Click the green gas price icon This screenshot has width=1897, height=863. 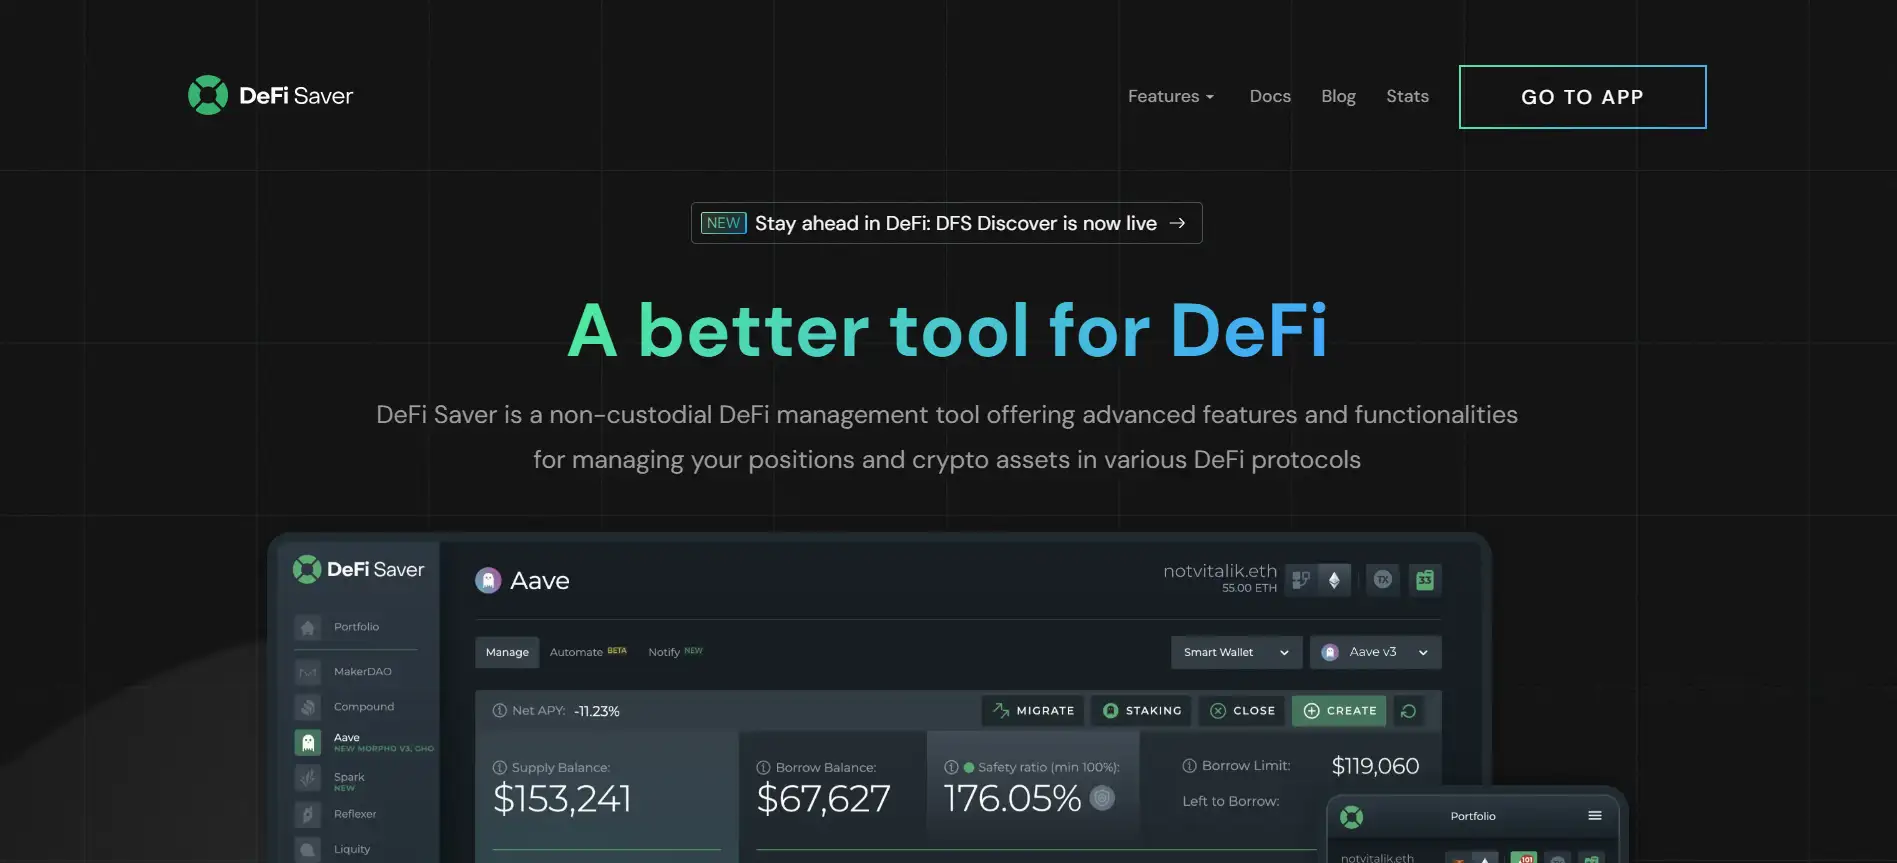(1425, 580)
